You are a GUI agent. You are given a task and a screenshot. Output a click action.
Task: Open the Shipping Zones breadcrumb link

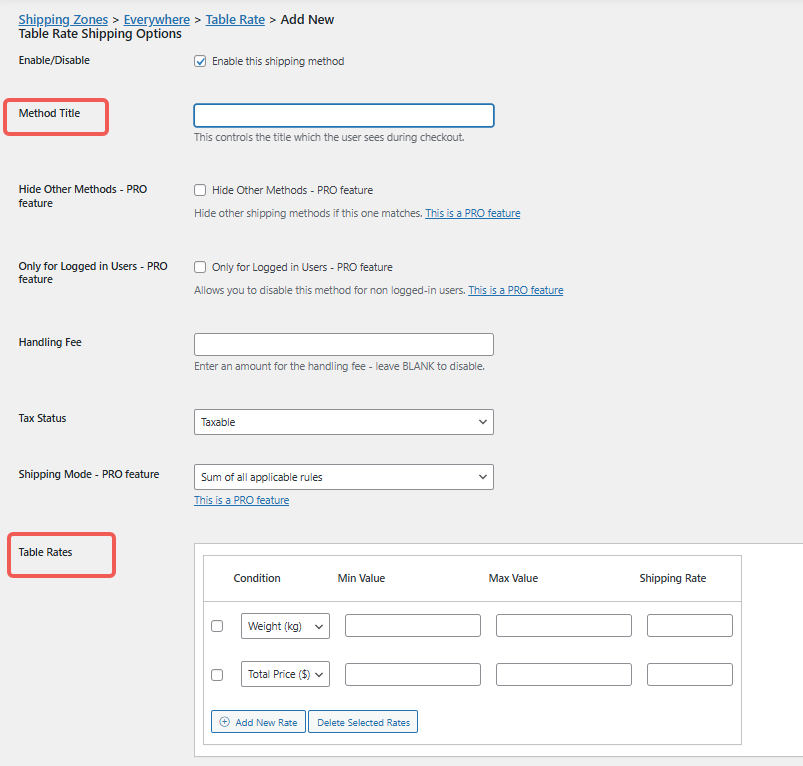click(x=62, y=19)
